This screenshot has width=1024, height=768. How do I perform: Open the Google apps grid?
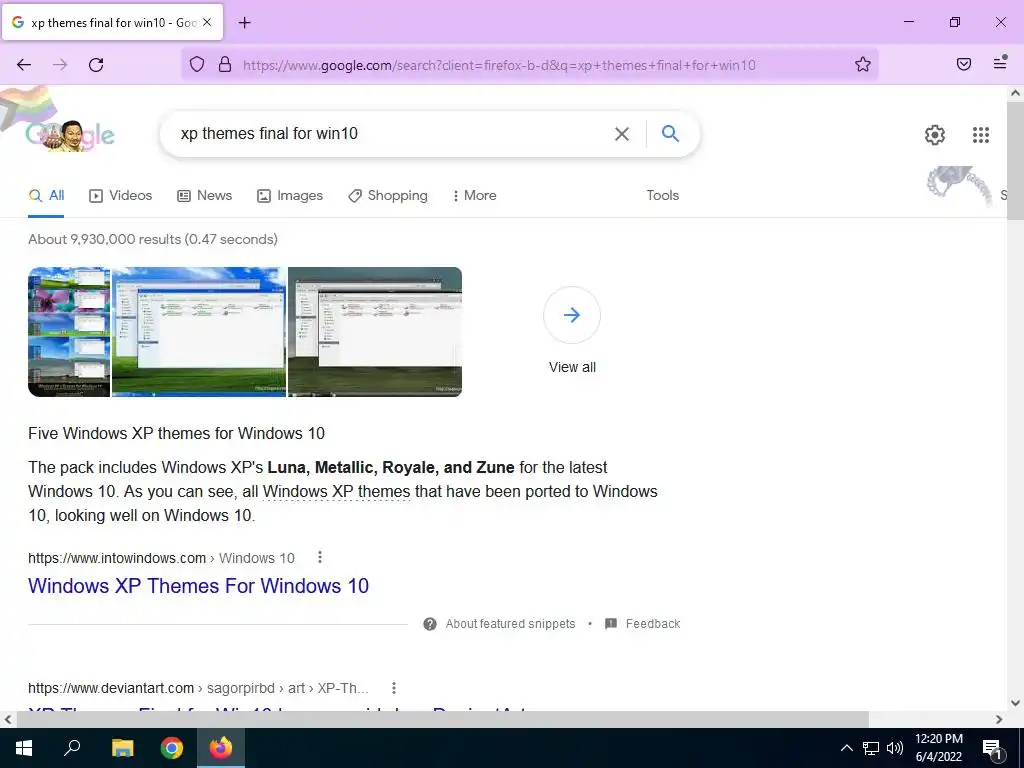[981, 135]
